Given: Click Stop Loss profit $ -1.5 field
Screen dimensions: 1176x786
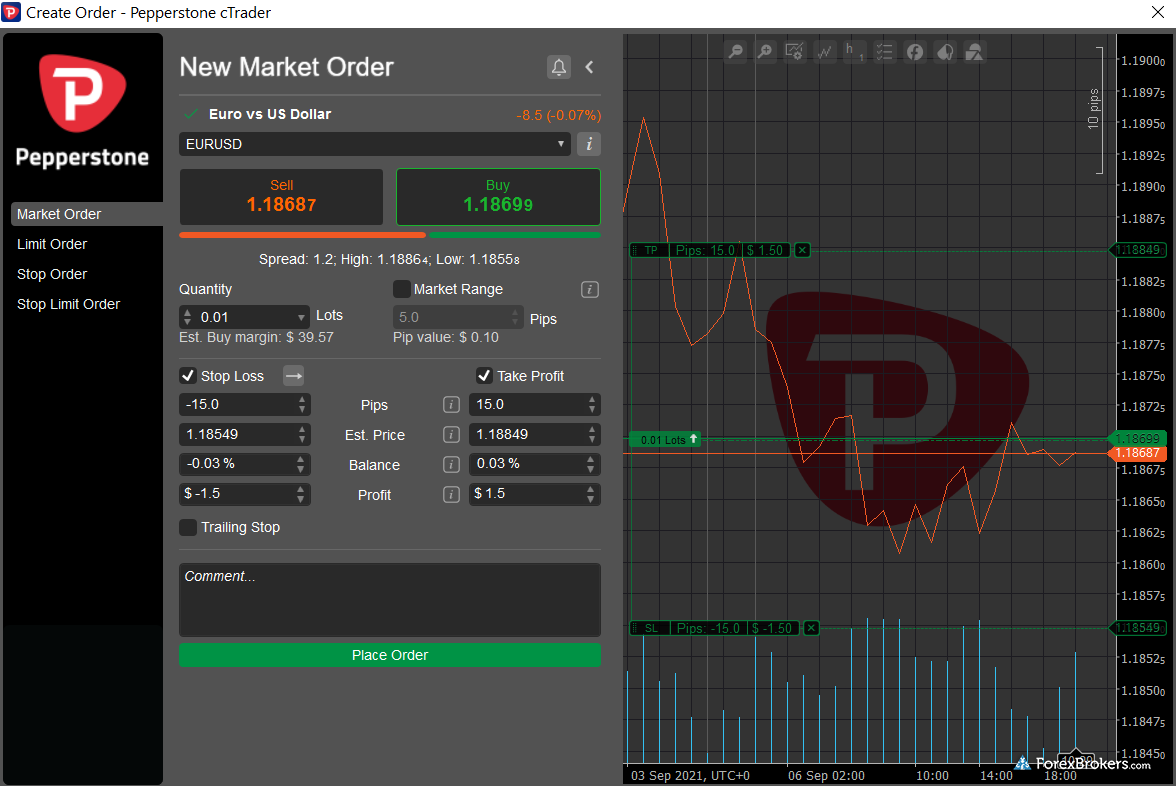Looking at the screenshot, I should [244, 494].
